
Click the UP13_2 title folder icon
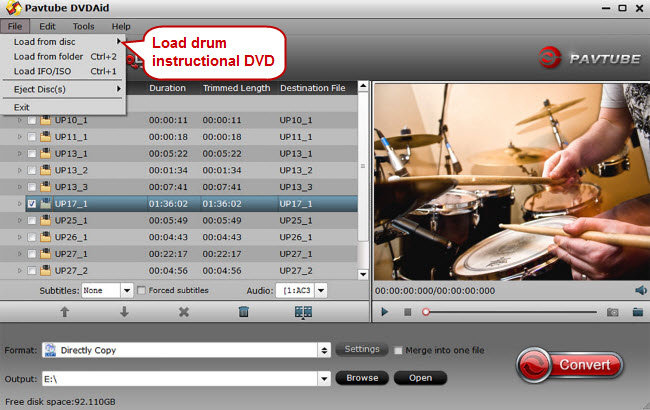tap(45, 170)
